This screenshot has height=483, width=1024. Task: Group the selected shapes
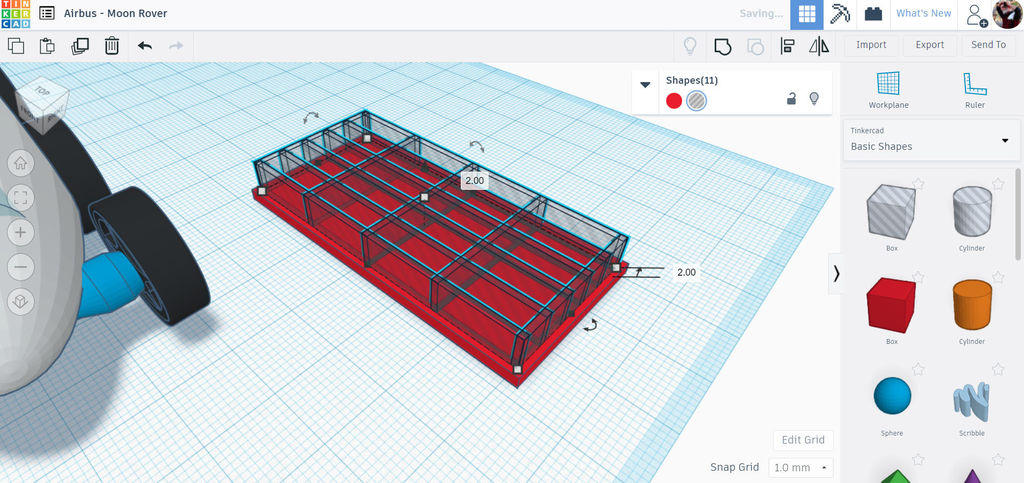pos(722,46)
